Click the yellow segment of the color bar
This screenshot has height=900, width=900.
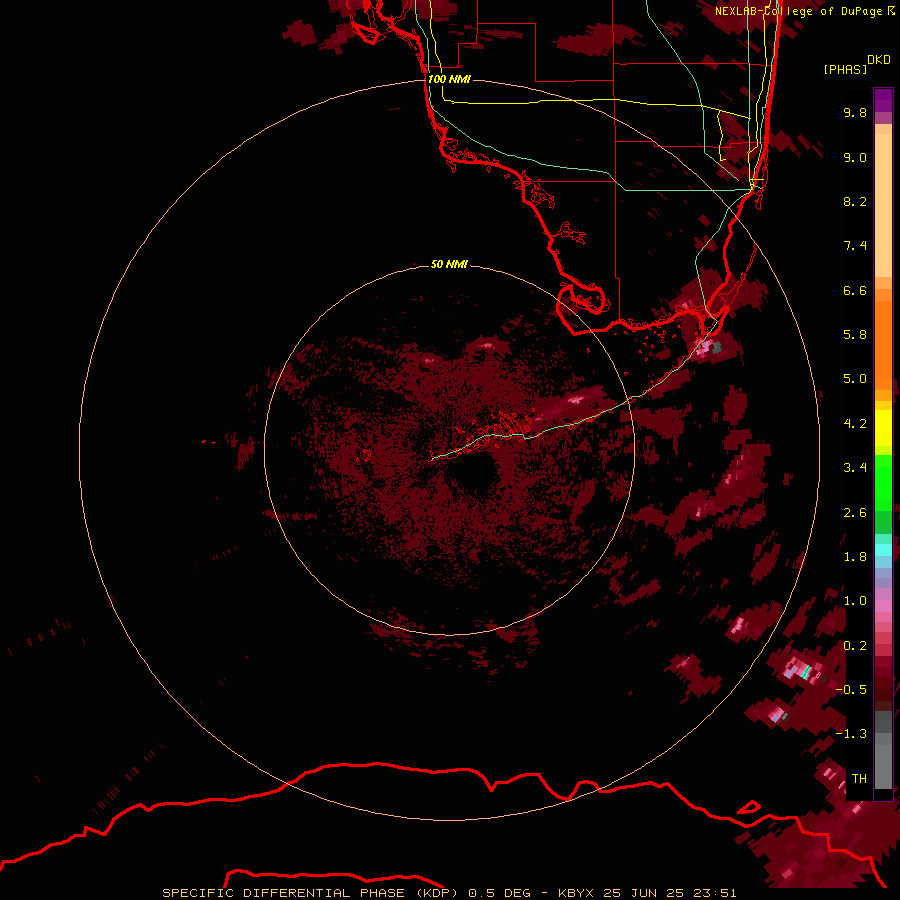tap(883, 427)
